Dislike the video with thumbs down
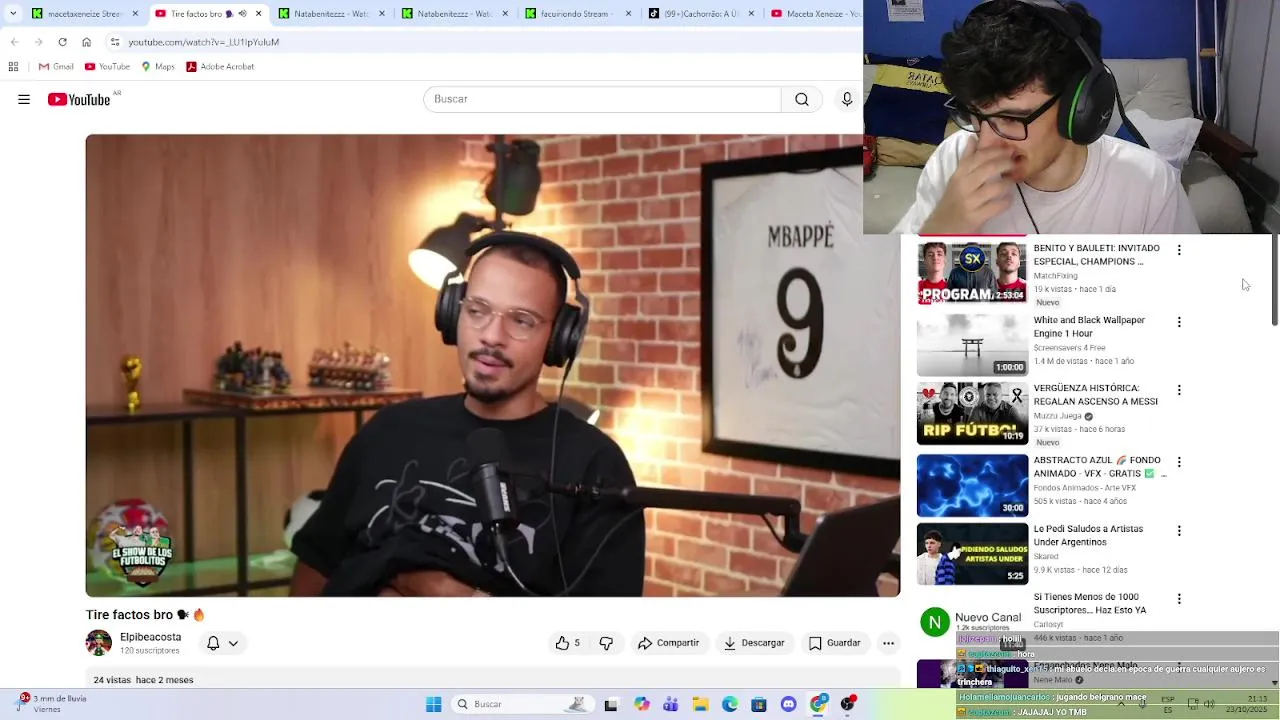The image size is (1280, 720). (606, 643)
